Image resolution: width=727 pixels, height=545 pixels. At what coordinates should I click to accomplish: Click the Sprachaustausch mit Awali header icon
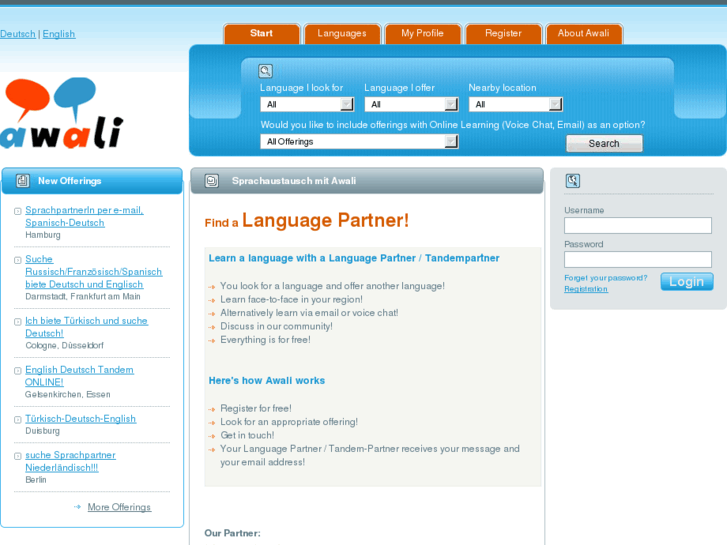[212, 180]
